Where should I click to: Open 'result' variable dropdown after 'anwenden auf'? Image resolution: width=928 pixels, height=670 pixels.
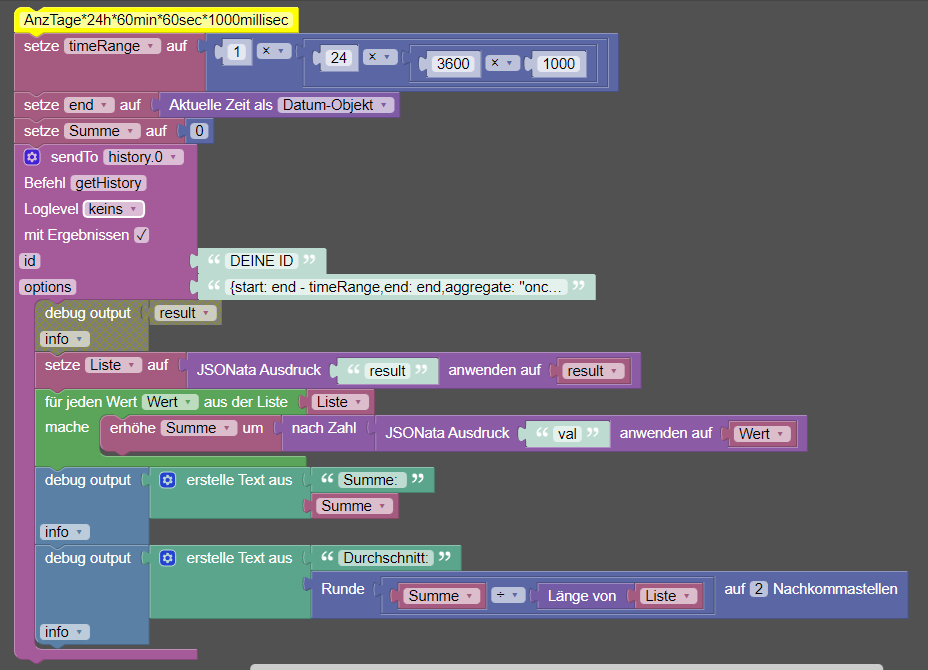pyautogui.click(x=593, y=371)
